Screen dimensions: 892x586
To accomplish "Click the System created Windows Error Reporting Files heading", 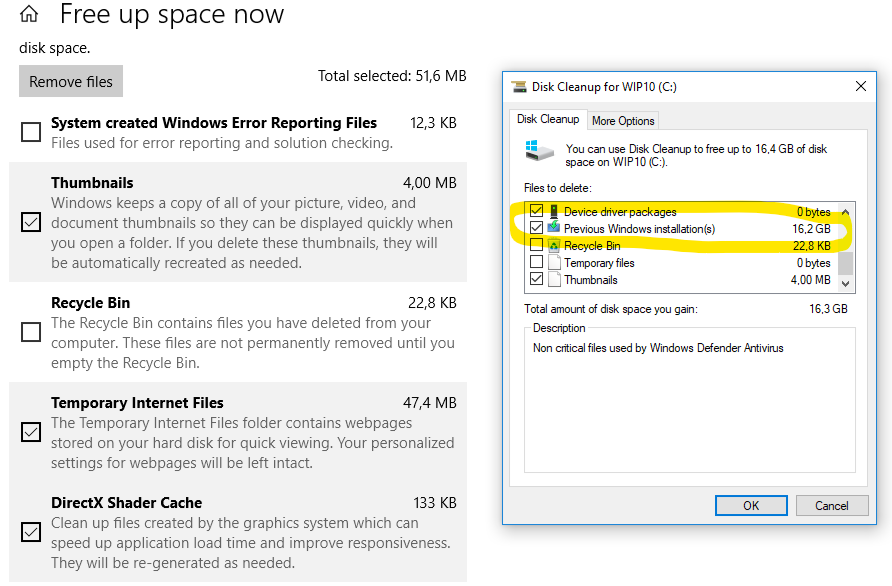I will [x=214, y=123].
